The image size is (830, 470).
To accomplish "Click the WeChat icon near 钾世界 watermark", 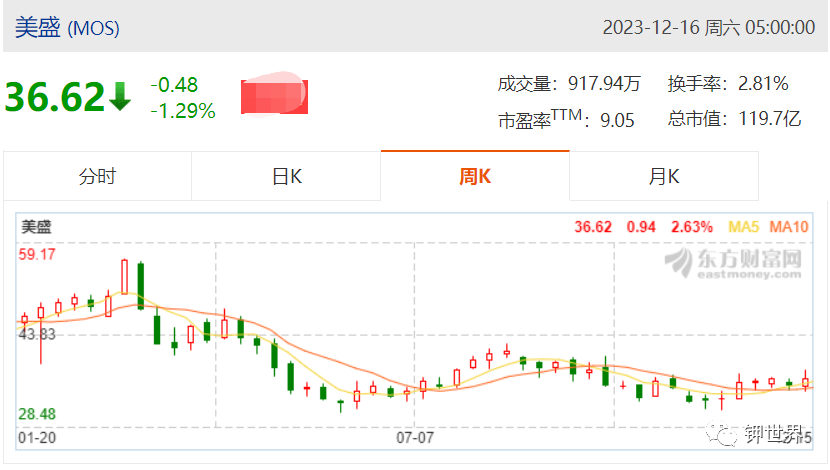I will pos(721,434).
